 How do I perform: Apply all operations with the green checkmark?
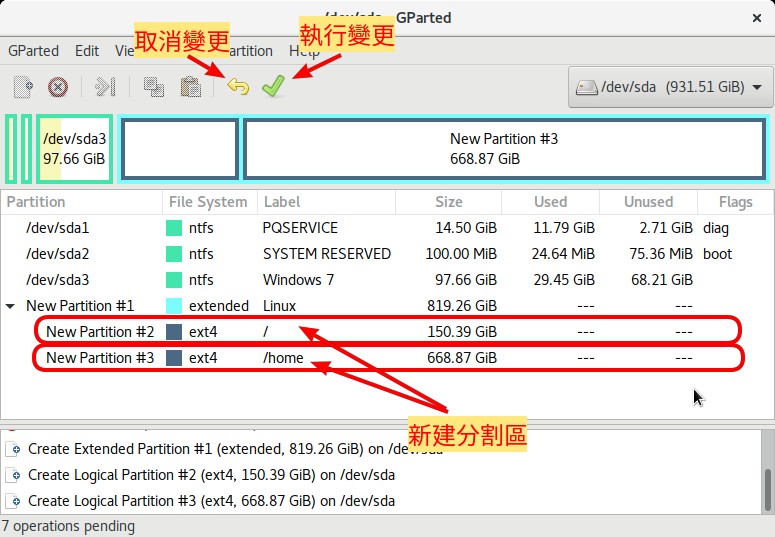(272, 87)
